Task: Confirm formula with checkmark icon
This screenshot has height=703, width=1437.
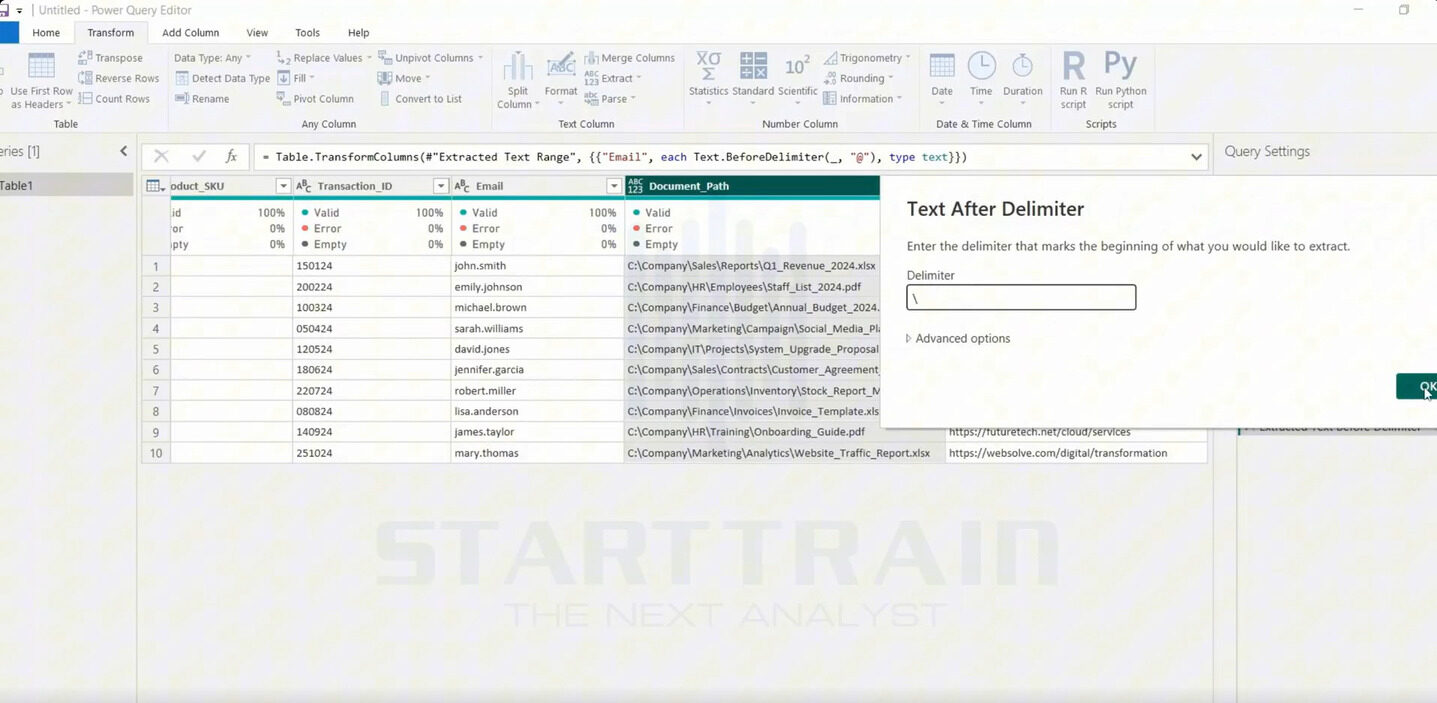Action: 199,157
